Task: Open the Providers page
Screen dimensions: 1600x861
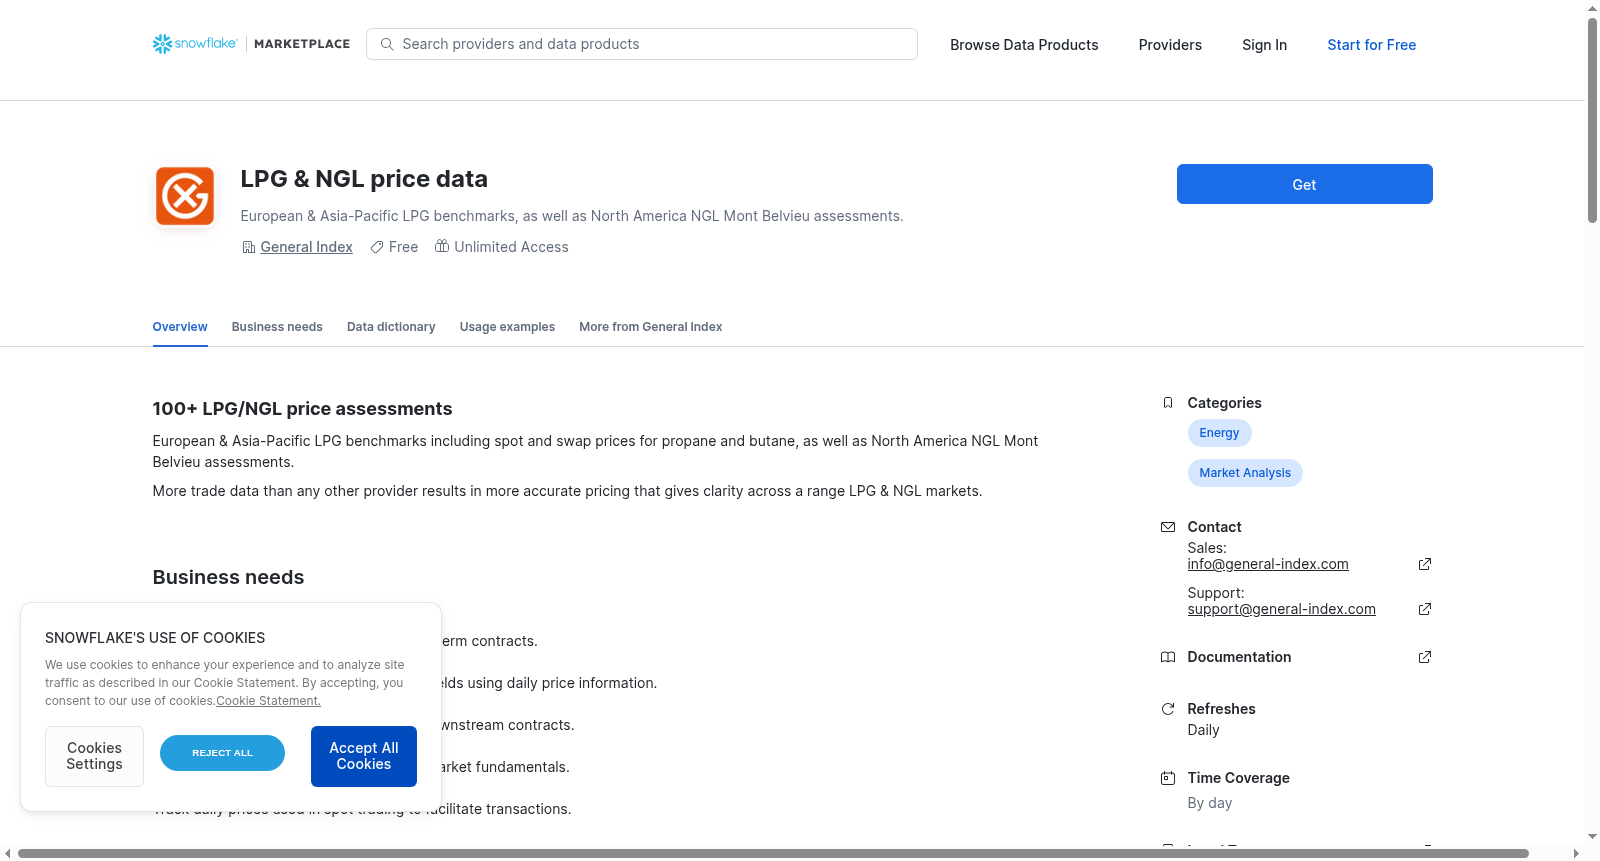Action: tap(1170, 45)
